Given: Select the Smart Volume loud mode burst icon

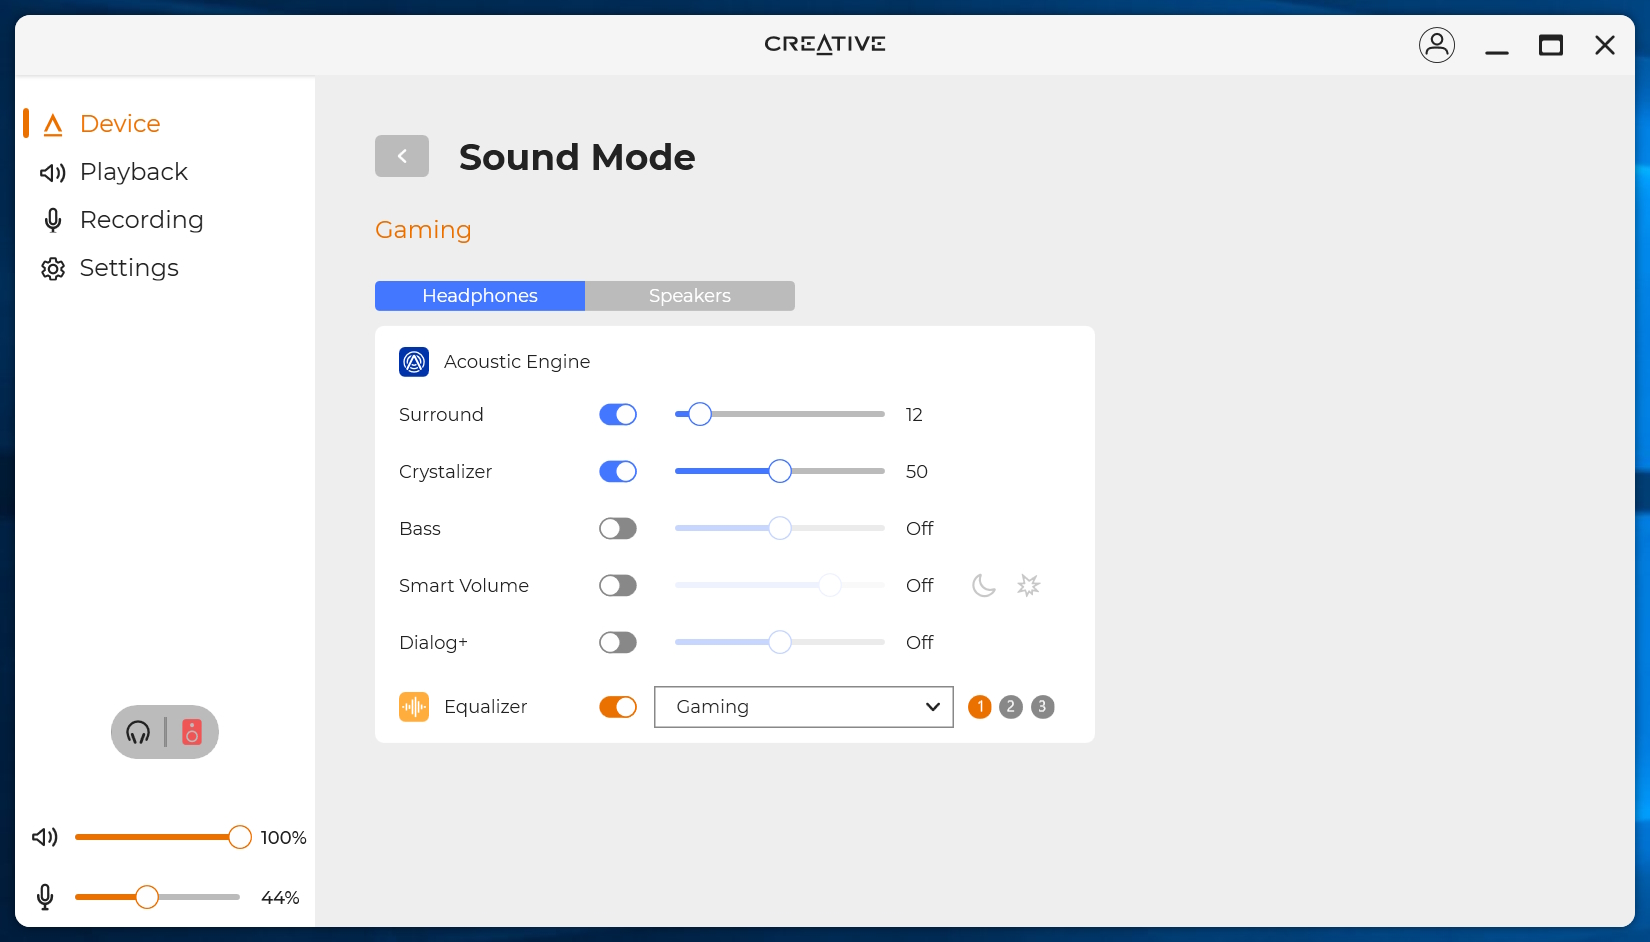Looking at the screenshot, I should (x=1028, y=586).
